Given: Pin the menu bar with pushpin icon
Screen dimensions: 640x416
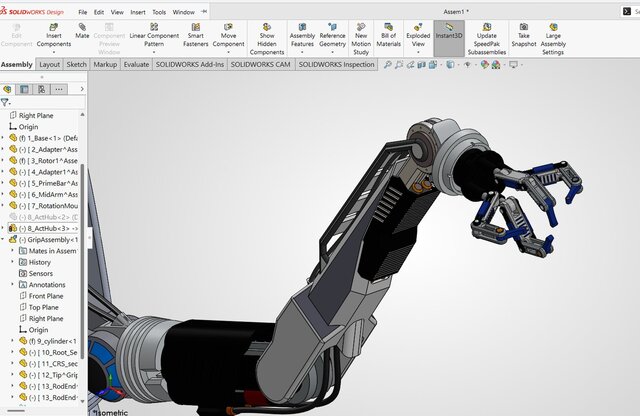Looking at the screenshot, I should (x=204, y=11).
